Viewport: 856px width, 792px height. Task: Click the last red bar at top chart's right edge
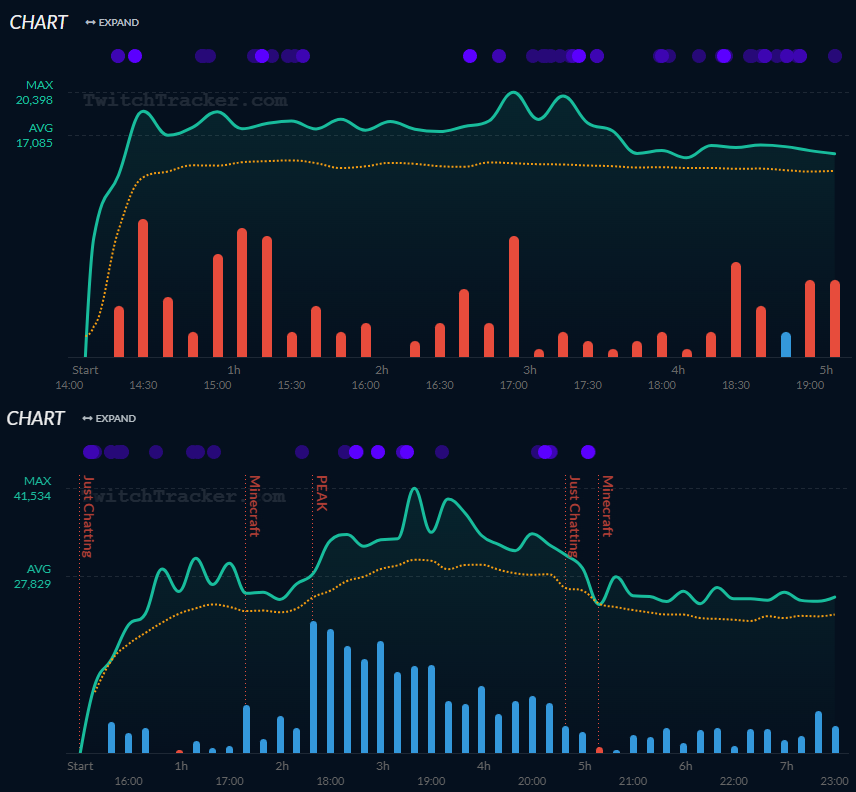coord(835,319)
